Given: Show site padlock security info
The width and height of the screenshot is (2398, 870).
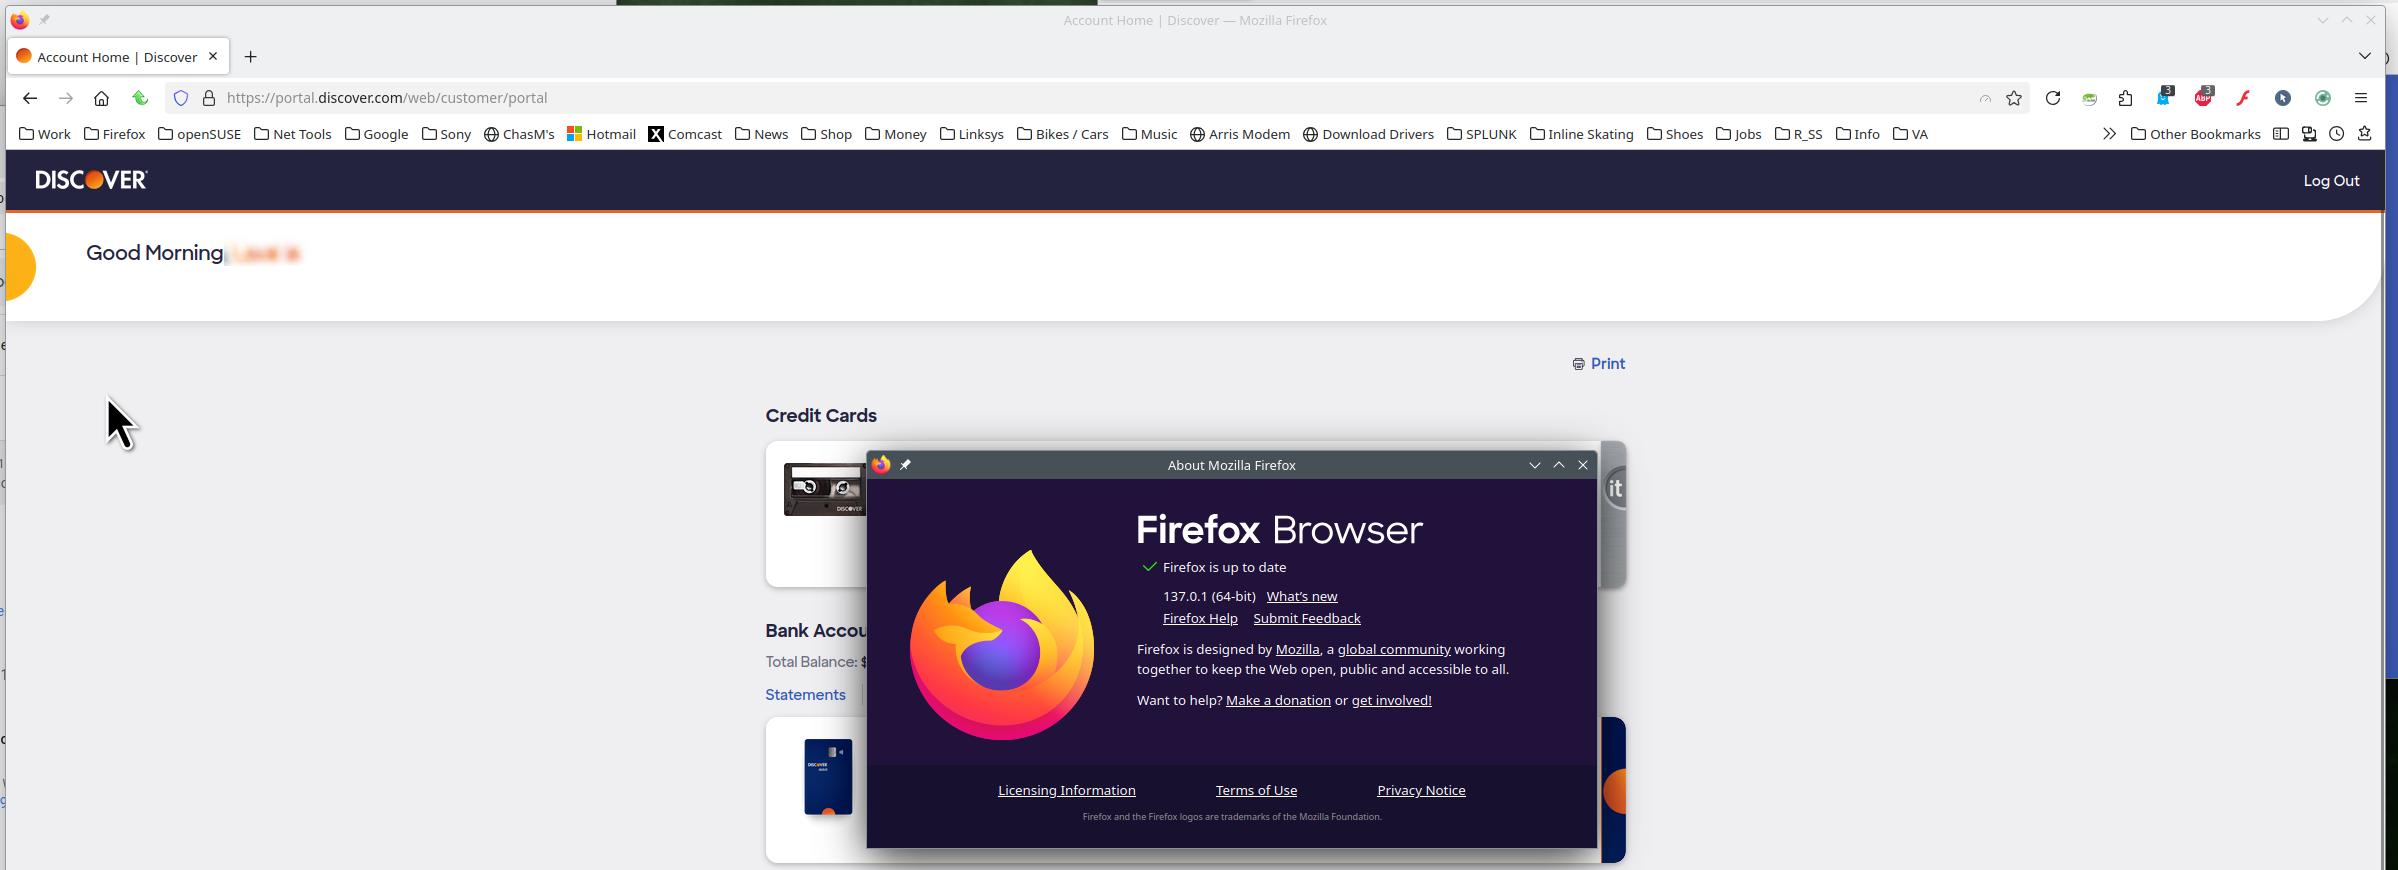Looking at the screenshot, I should click(x=209, y=98).
